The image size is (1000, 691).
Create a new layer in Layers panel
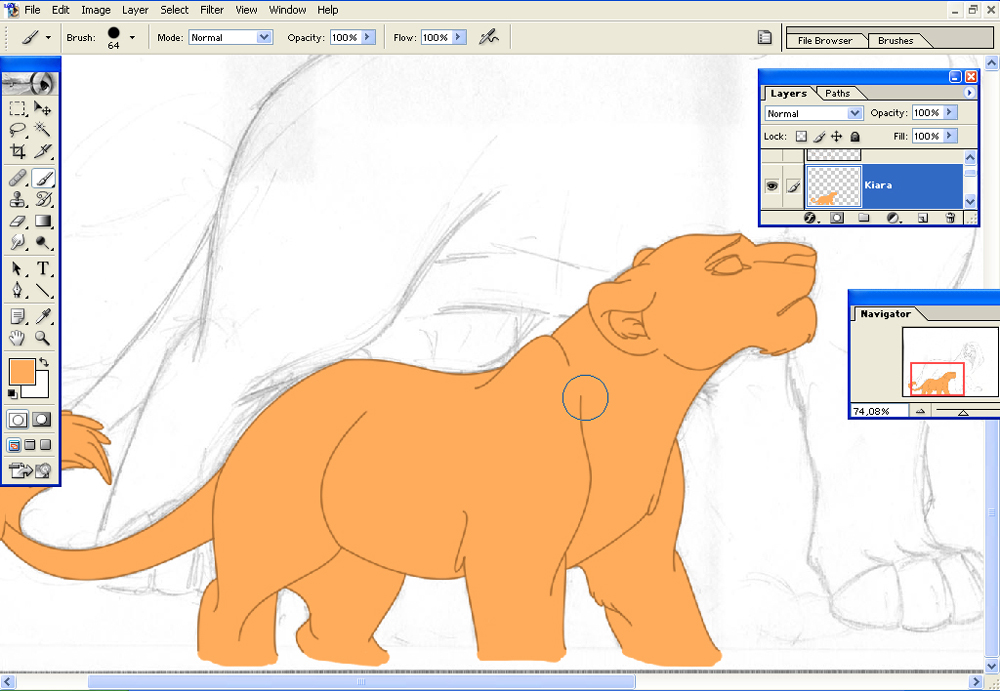pyautogui.click(x=922, y=218)
